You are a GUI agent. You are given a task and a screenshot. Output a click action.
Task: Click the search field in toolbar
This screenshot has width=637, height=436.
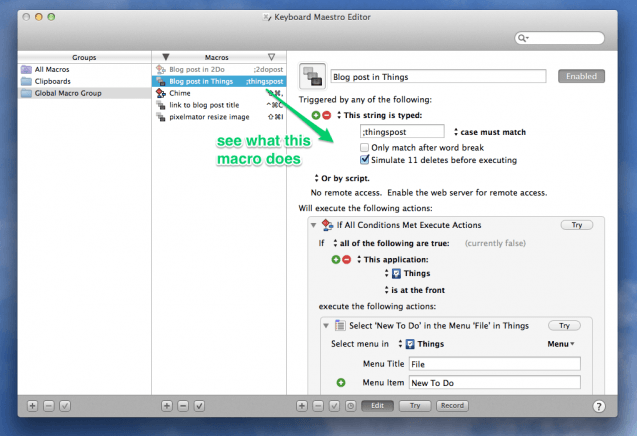coord(559,38)
